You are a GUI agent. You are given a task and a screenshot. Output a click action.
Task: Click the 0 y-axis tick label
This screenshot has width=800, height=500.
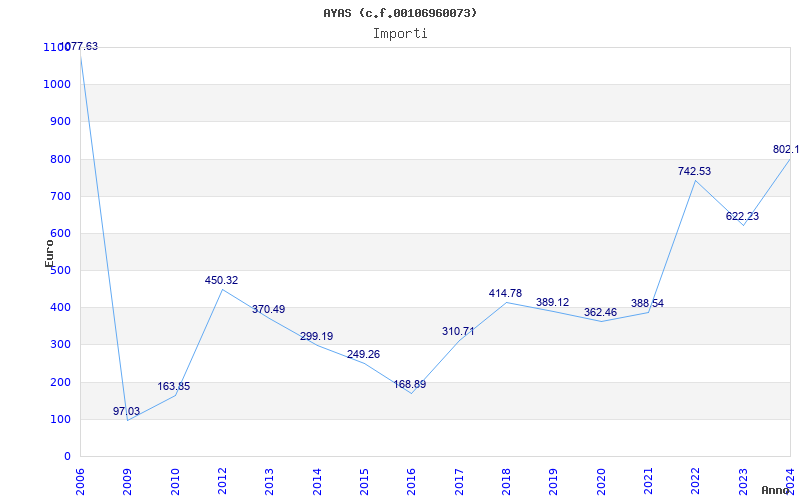pyautogui.click(x=67, y=457)
